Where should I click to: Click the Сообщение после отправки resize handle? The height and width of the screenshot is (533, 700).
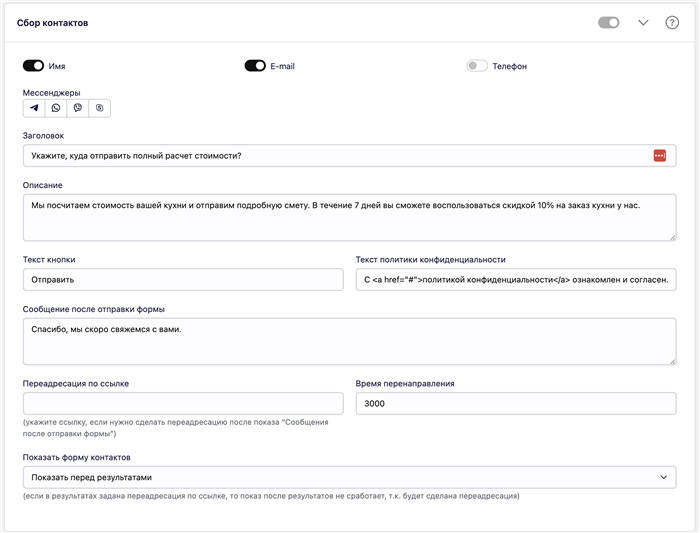click(x=672, y=361)
